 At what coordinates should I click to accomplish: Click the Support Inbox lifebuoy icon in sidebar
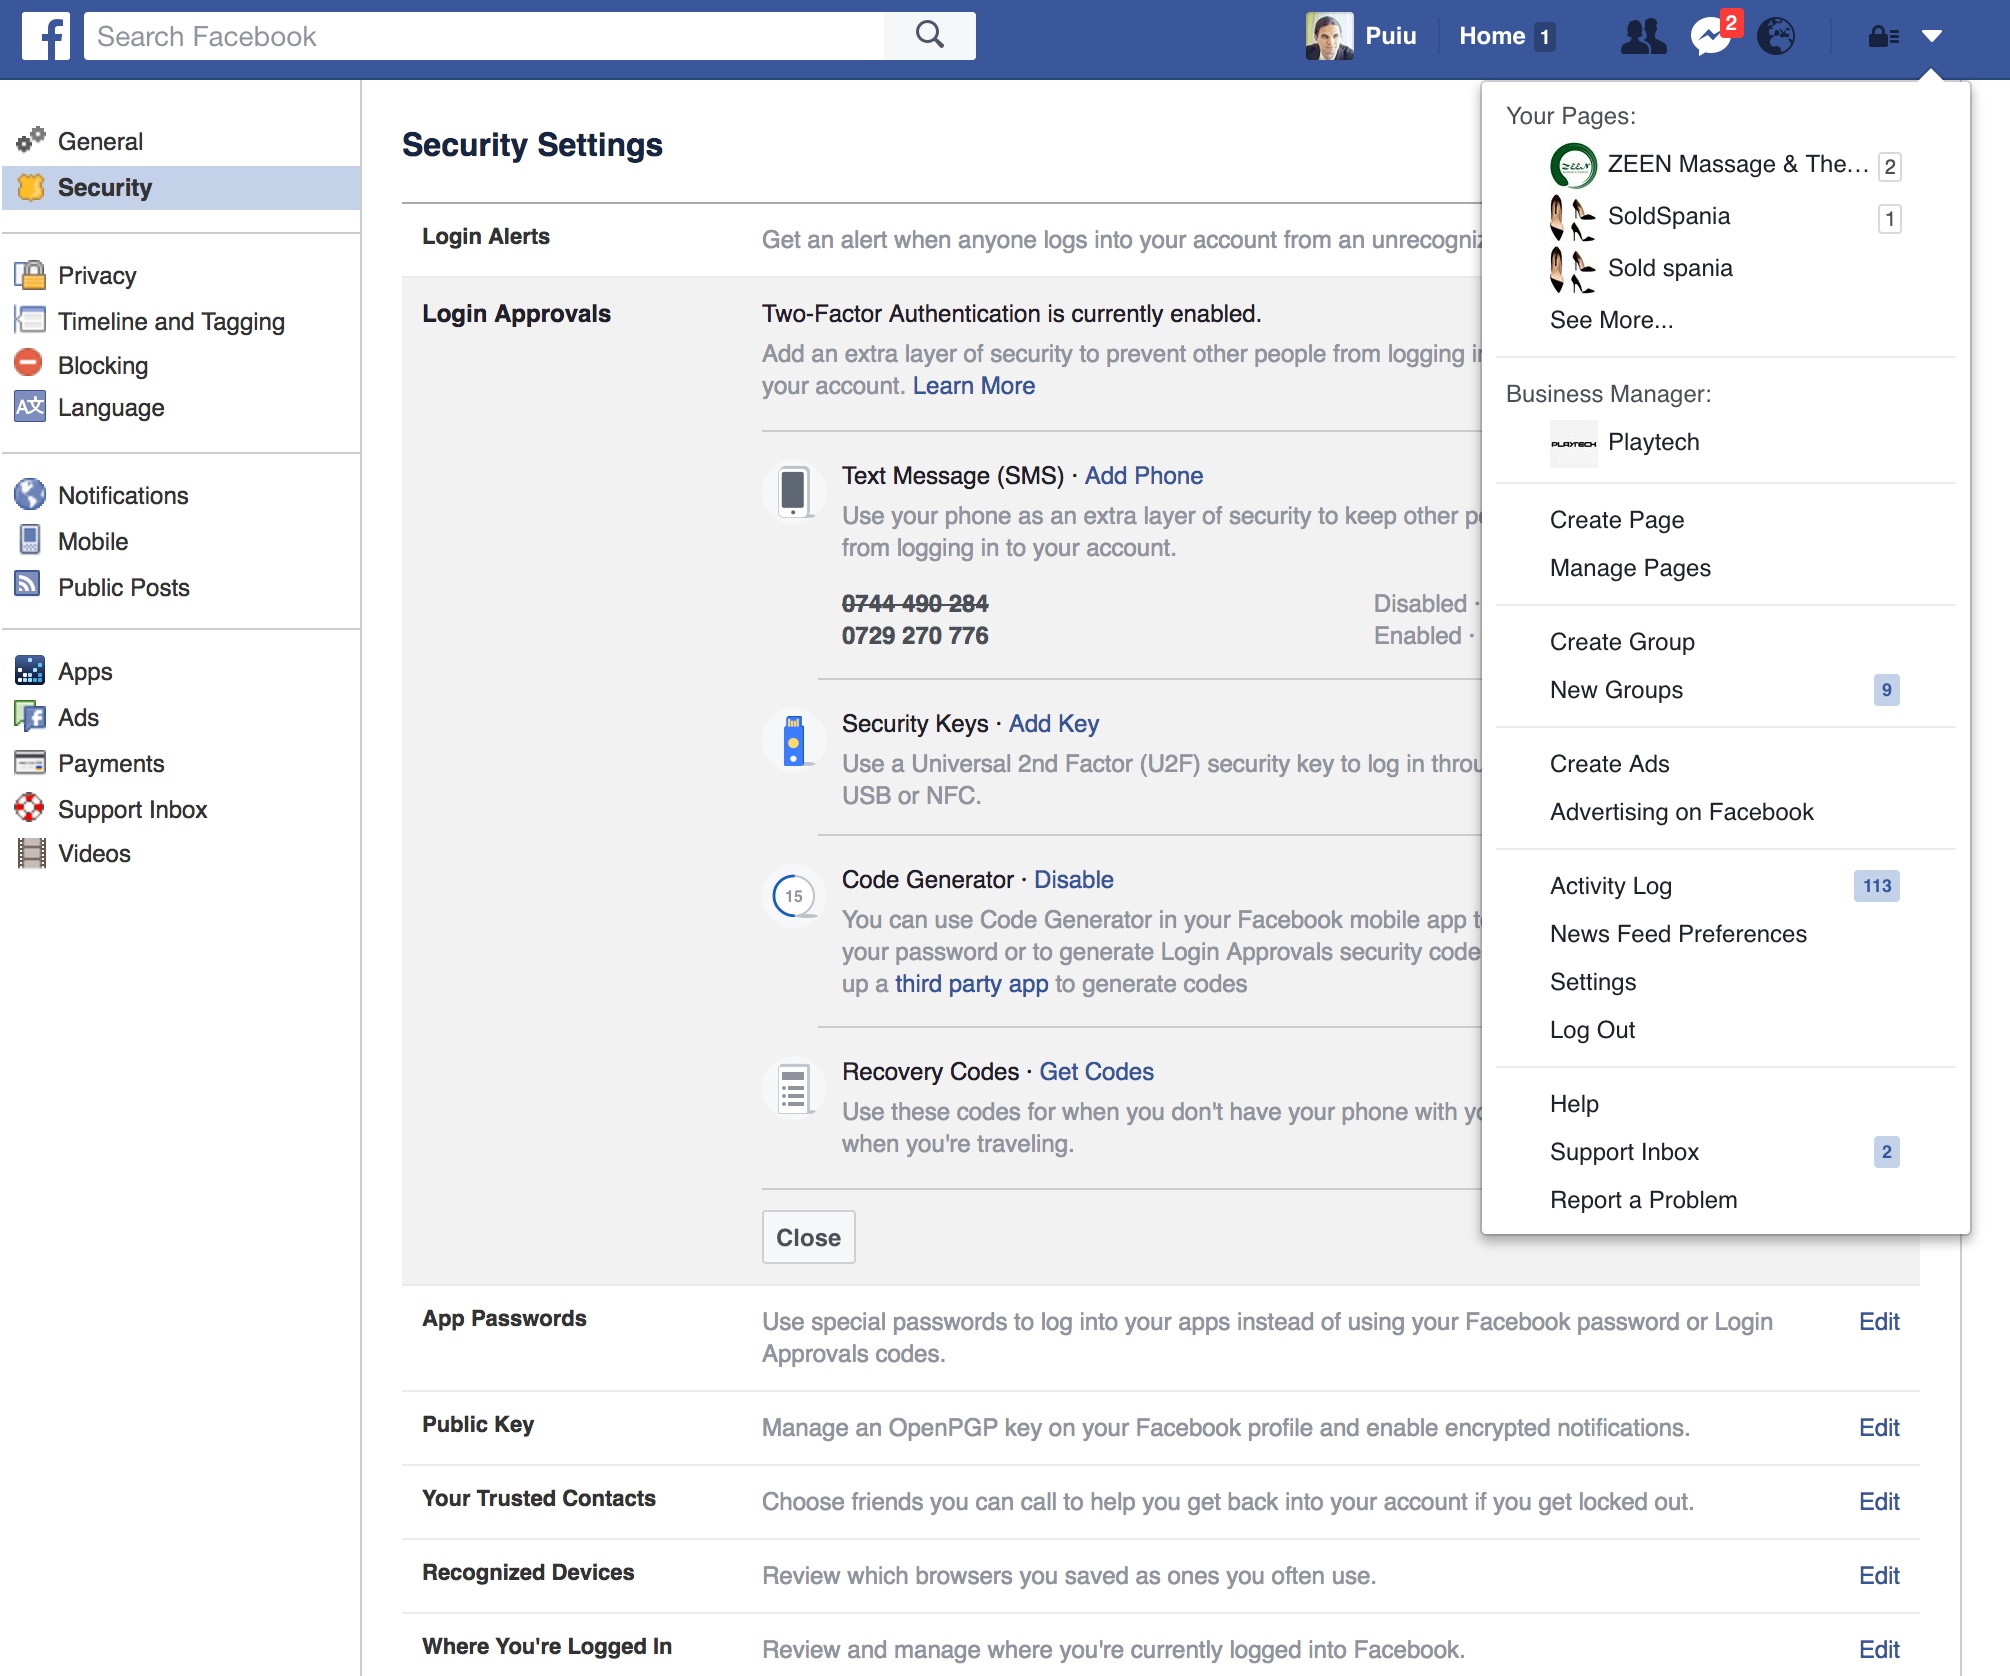click(x=30, y=808)
